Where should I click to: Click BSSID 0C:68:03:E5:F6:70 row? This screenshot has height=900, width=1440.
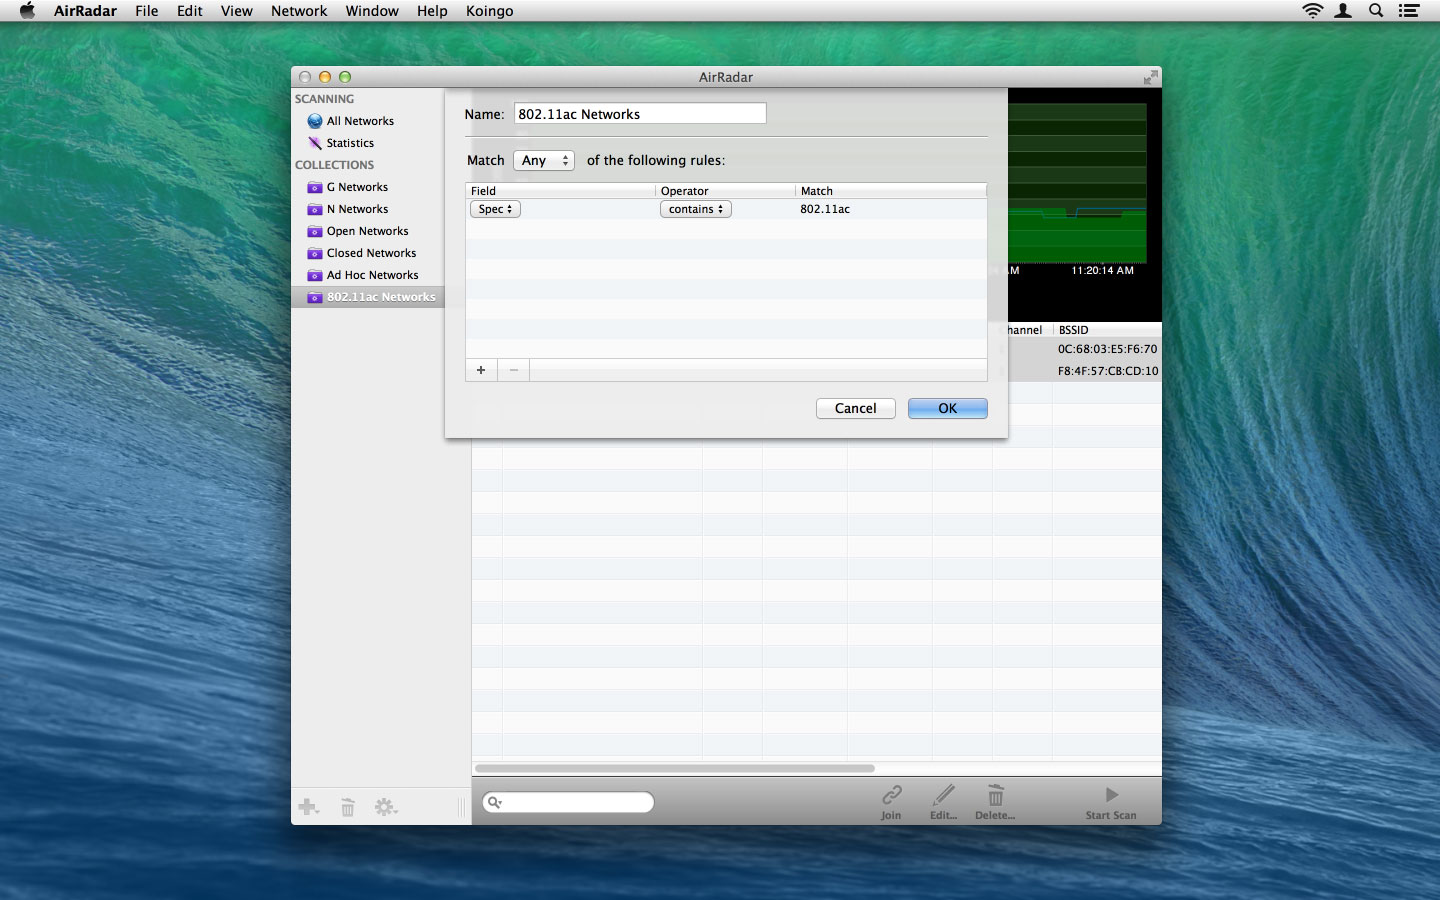[1107, 349]
